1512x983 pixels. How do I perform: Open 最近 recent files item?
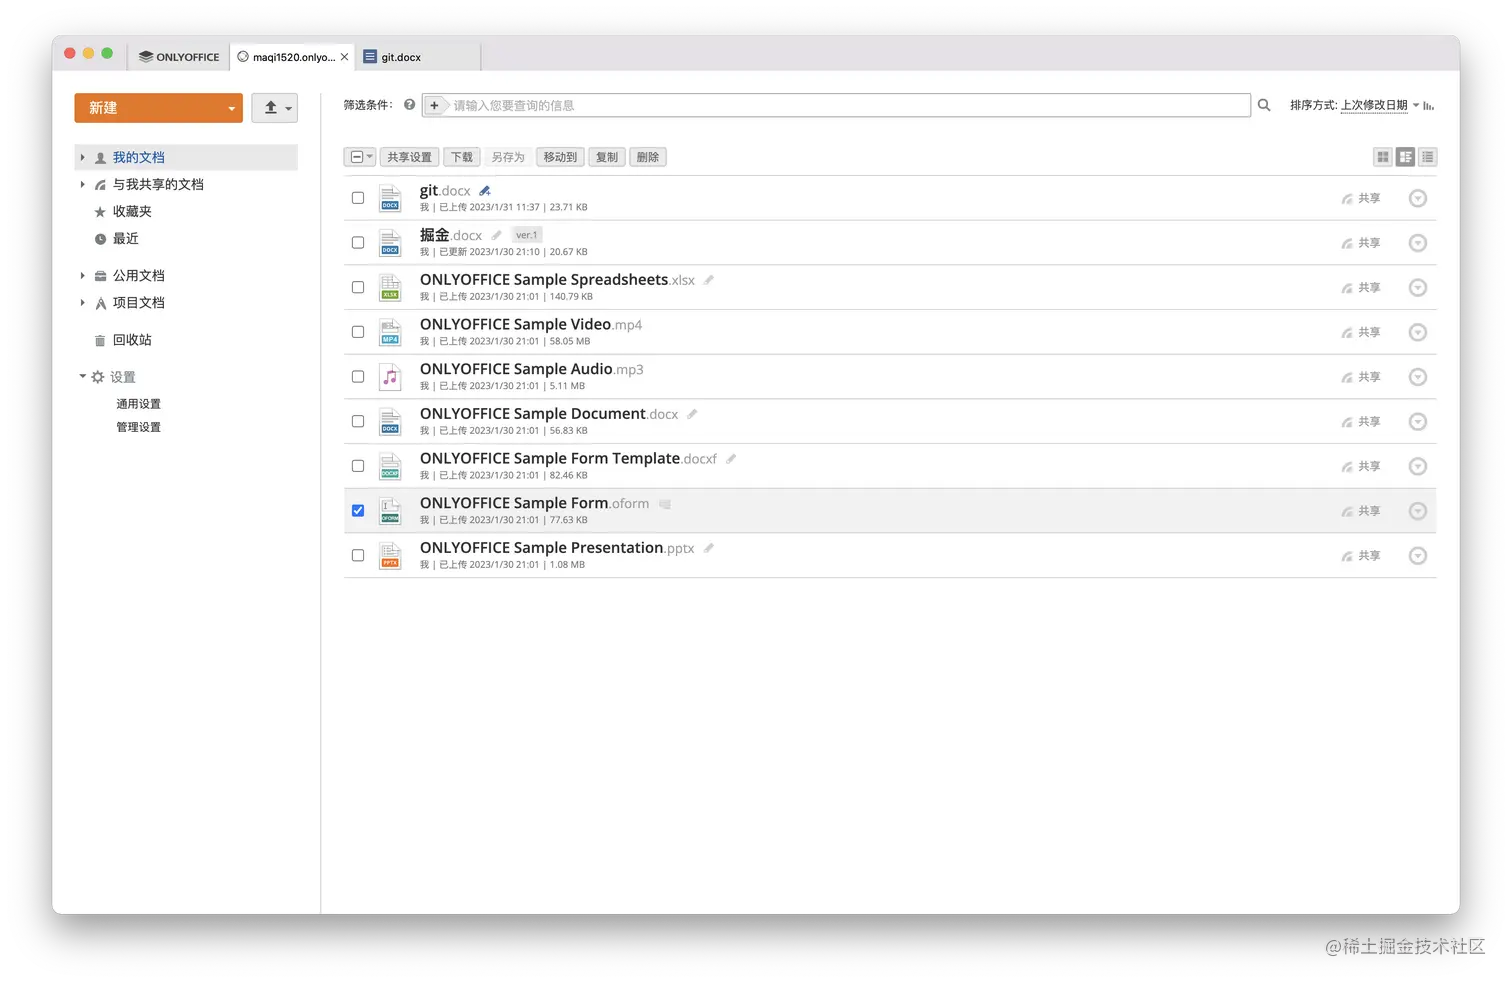click(125, 239)
